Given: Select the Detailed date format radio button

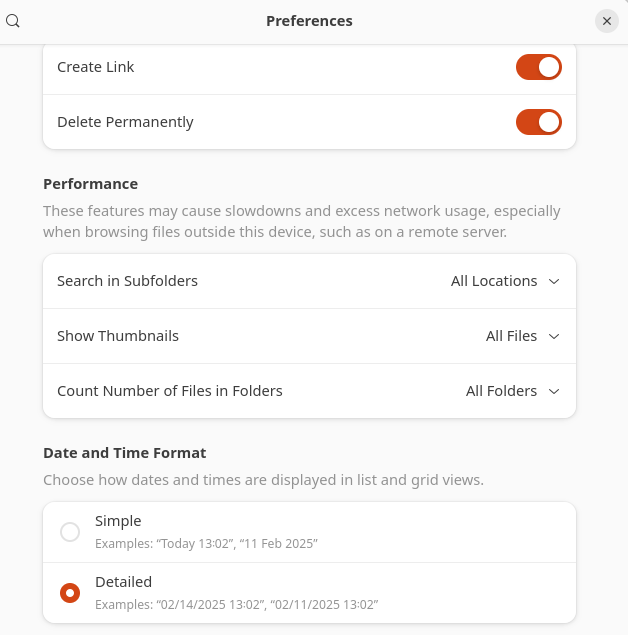Looking at the screenshot, I should pos(70,593).
